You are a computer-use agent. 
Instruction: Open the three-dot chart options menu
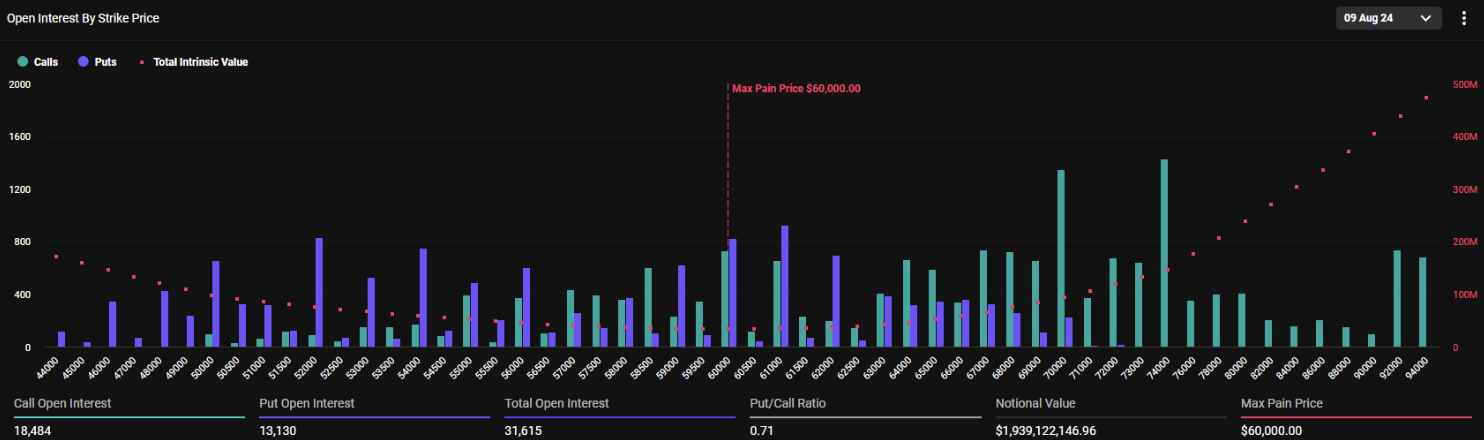tap(1464, 18)
